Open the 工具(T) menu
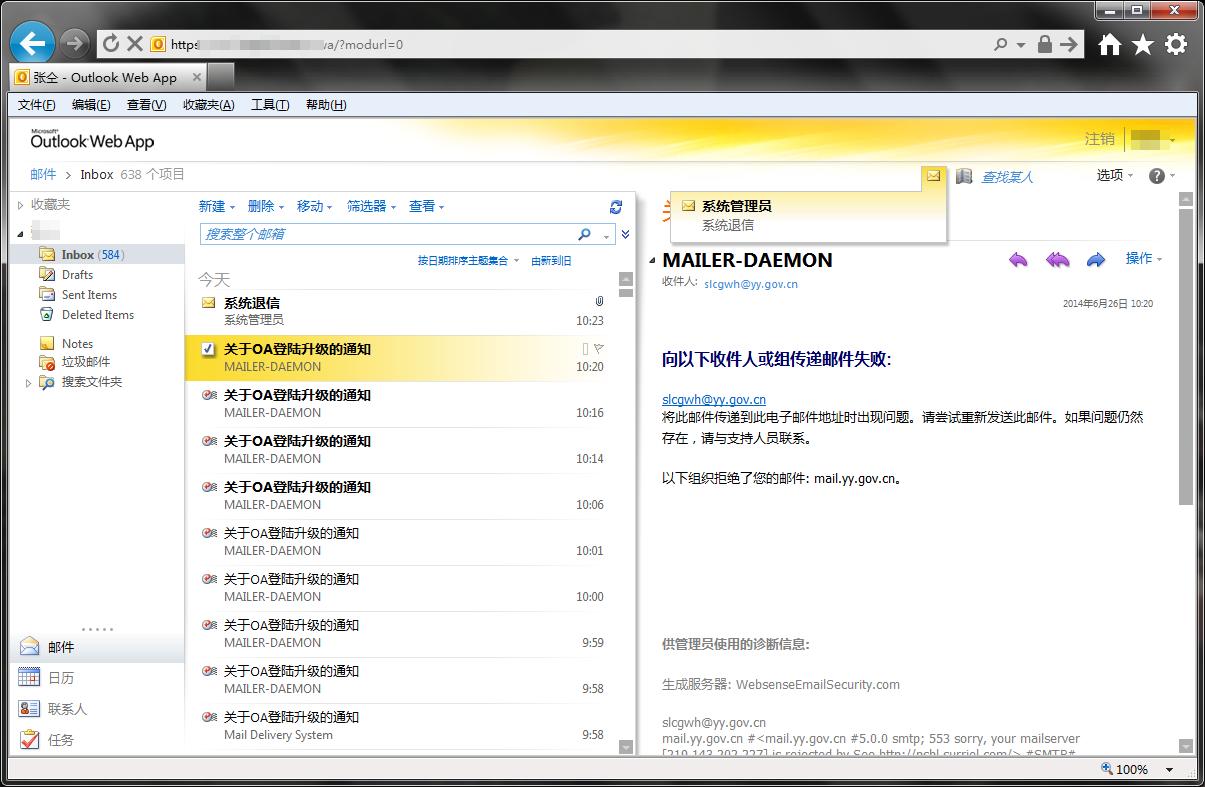1205x787 pixels. pyautogui.click(x=270, y=105)
